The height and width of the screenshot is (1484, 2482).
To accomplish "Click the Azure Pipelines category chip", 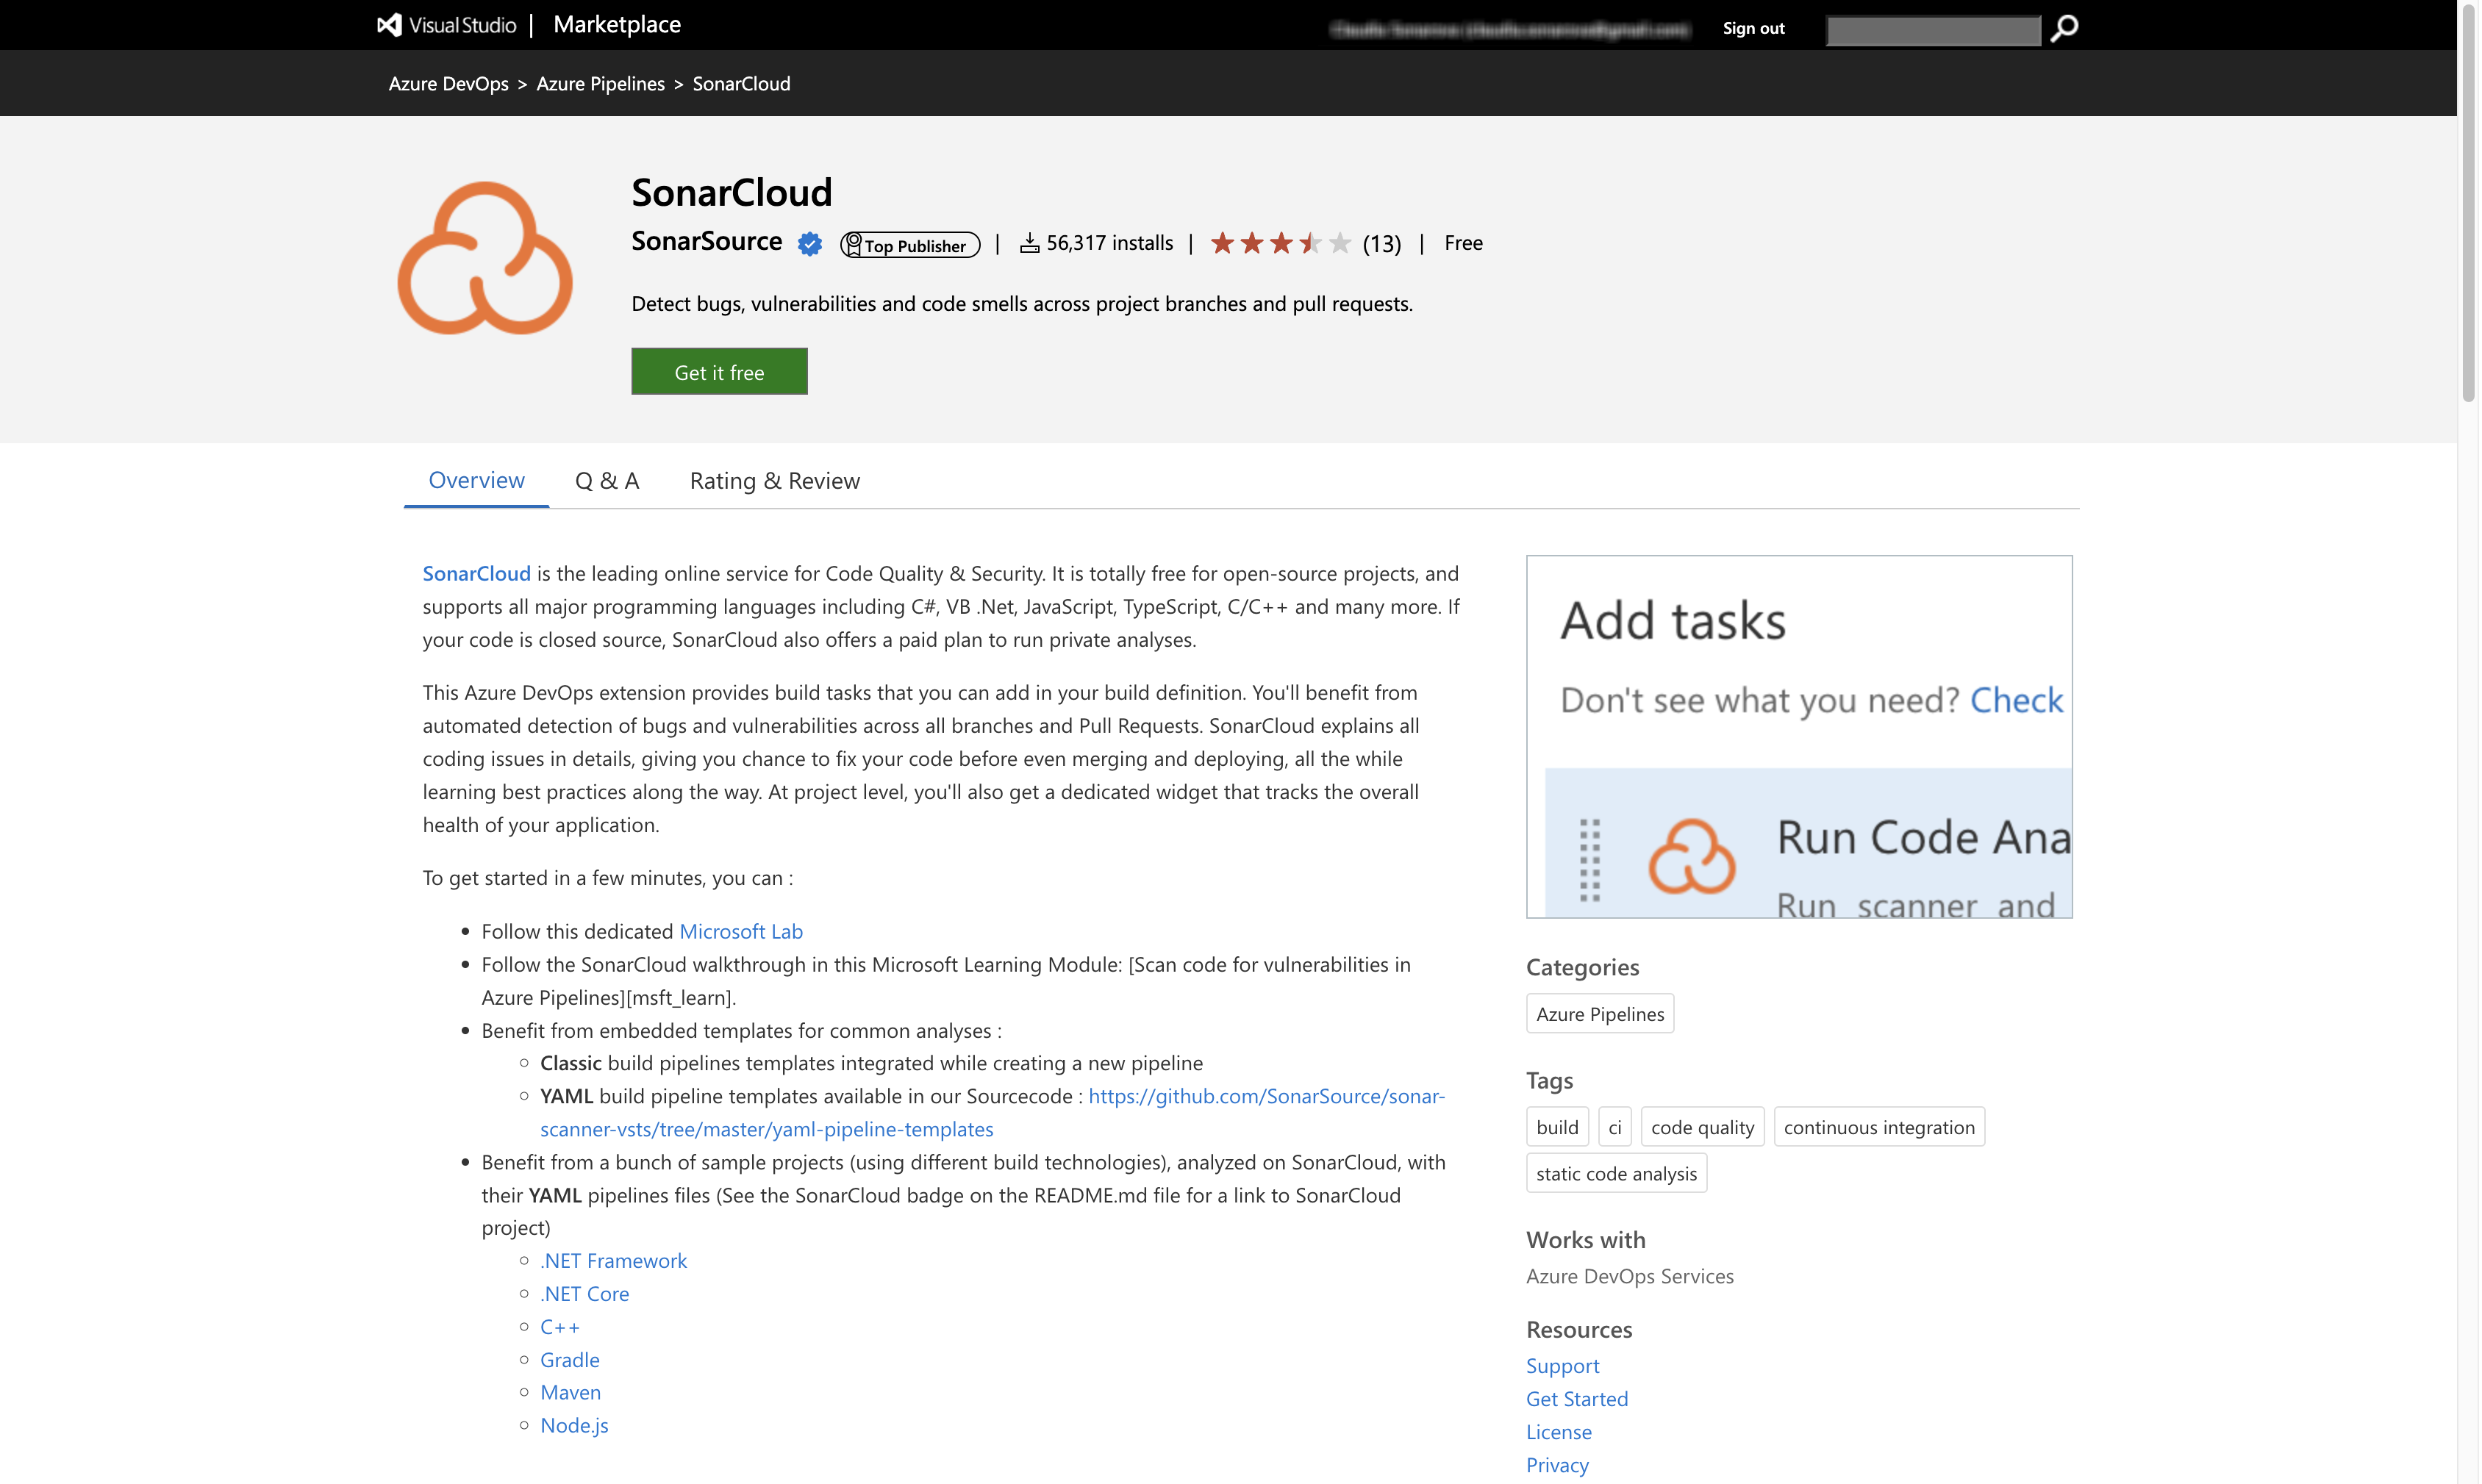I will [x=1600, y=1014].
